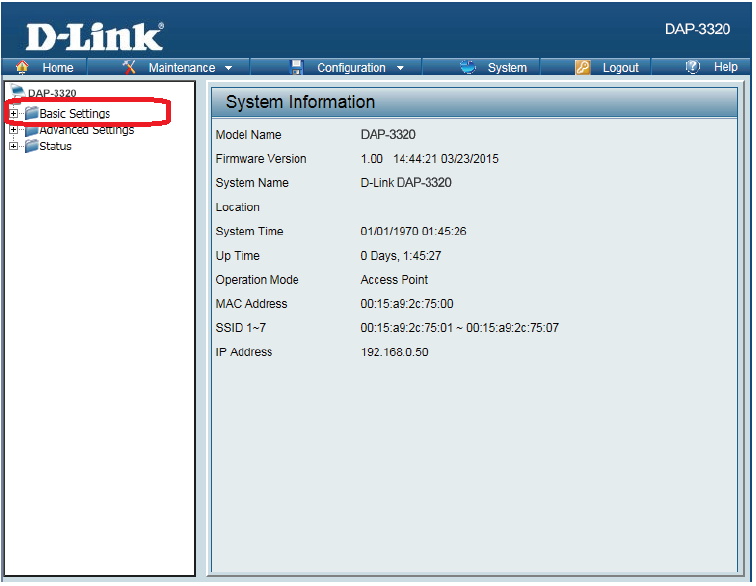
Task: Expand the Status tree node
Action: (14, 146)
